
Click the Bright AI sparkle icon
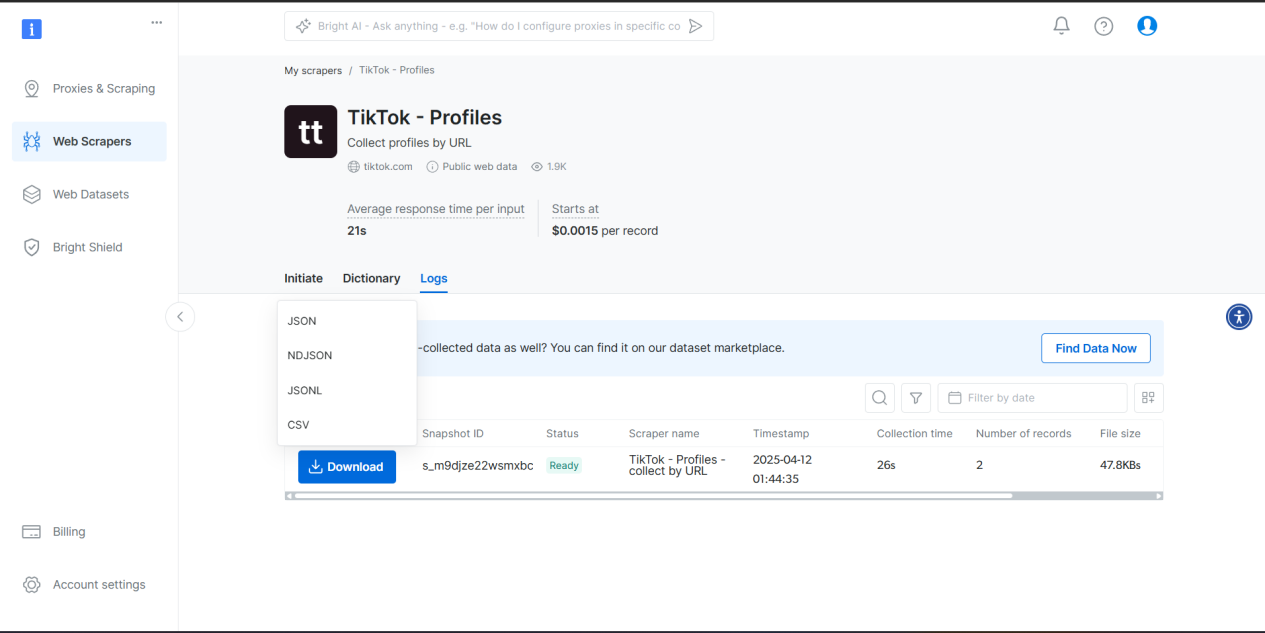[x=304, y=26]
